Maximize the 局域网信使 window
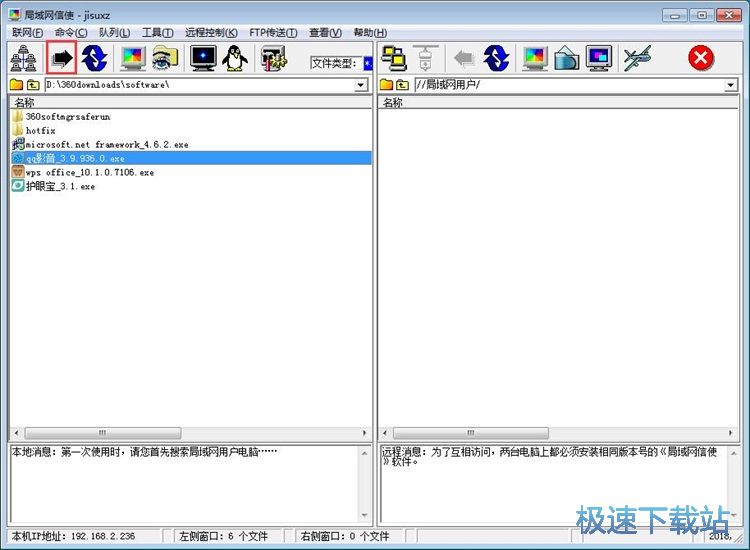 pos(702,16)
